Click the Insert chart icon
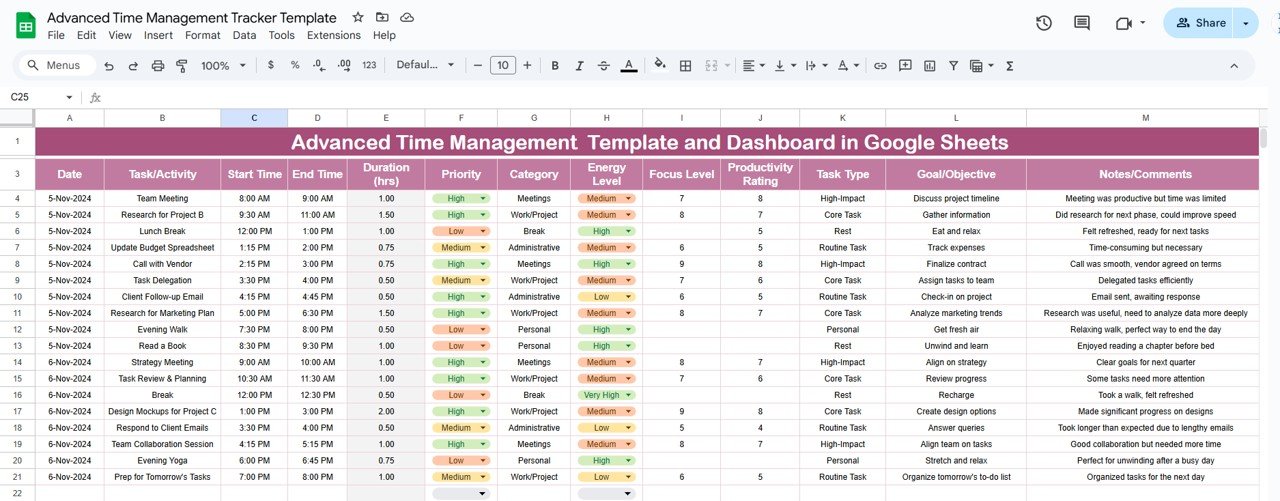The image size is (1280, 501). point(929,66)
